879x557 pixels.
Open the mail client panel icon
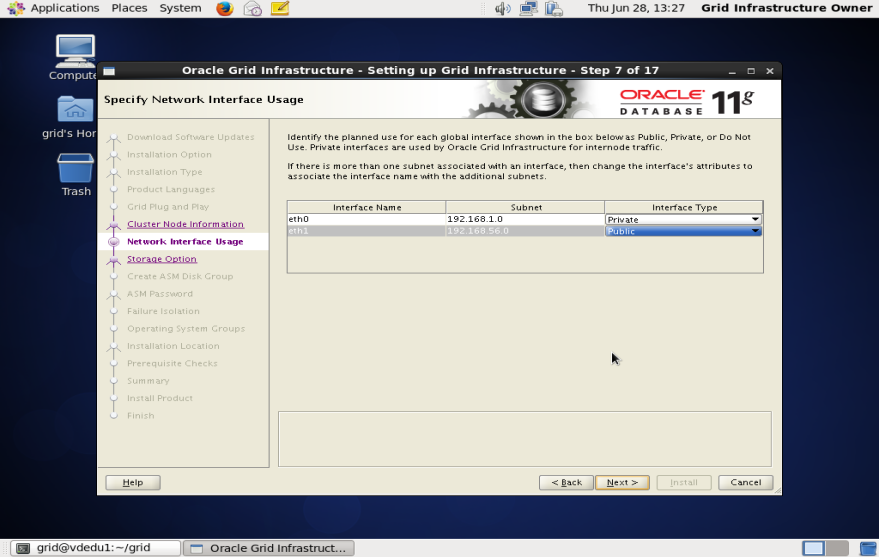(253, 8)
